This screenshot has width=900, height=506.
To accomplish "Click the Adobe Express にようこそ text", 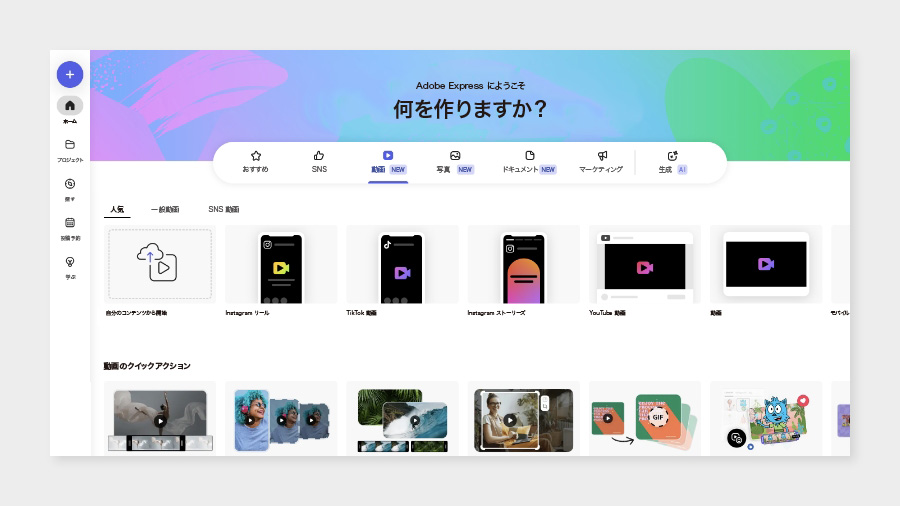I will (470, 85).
